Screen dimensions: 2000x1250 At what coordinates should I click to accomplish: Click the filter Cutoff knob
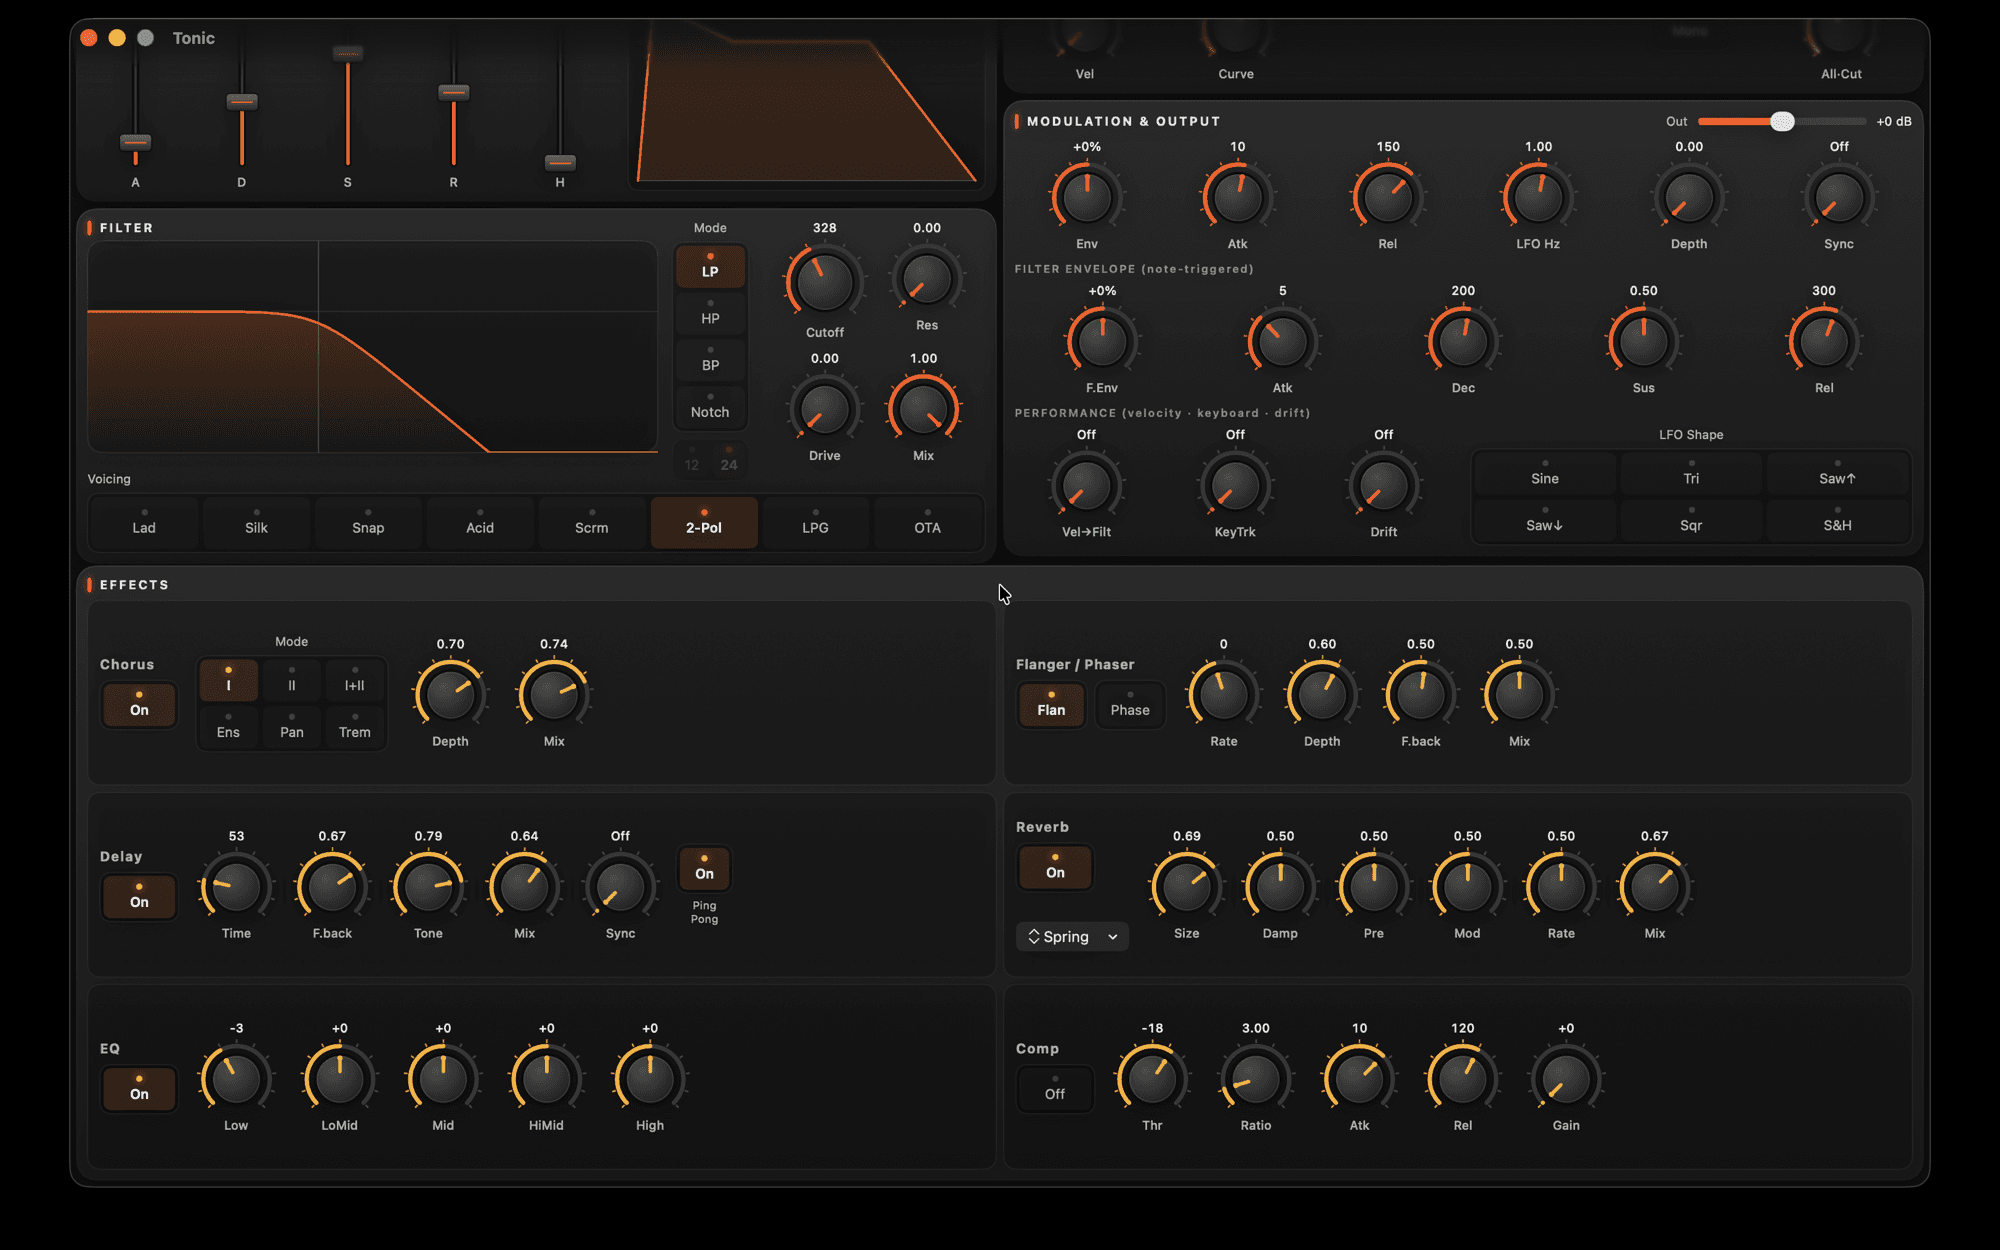click(824, 283)
